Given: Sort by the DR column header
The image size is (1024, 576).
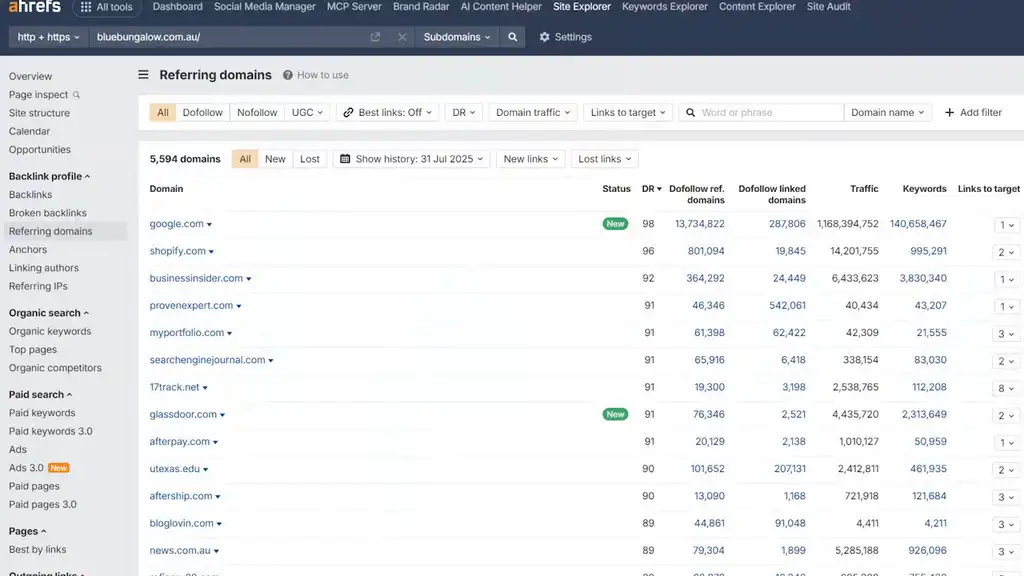Looking at the screenshot, I should (x=651, y=189).
